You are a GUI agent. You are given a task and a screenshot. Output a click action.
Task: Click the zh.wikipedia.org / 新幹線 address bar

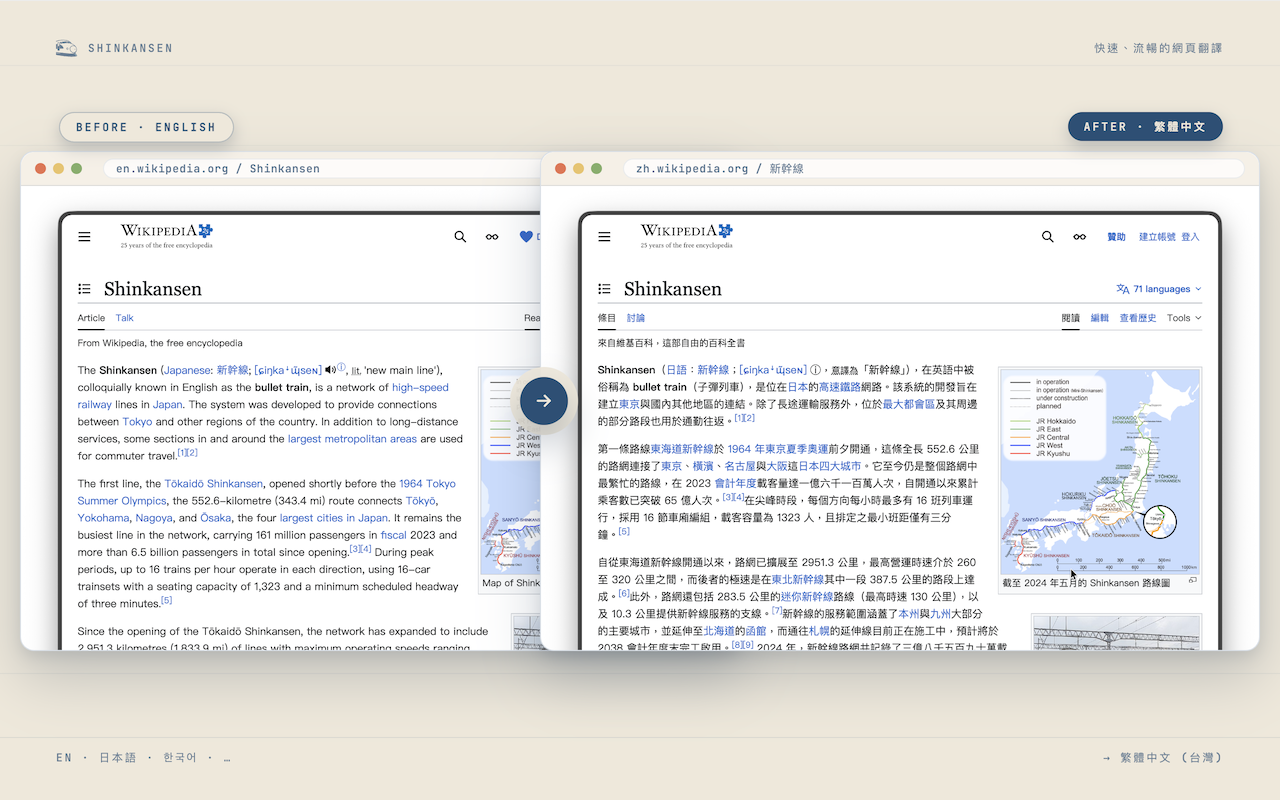[934, 168]
